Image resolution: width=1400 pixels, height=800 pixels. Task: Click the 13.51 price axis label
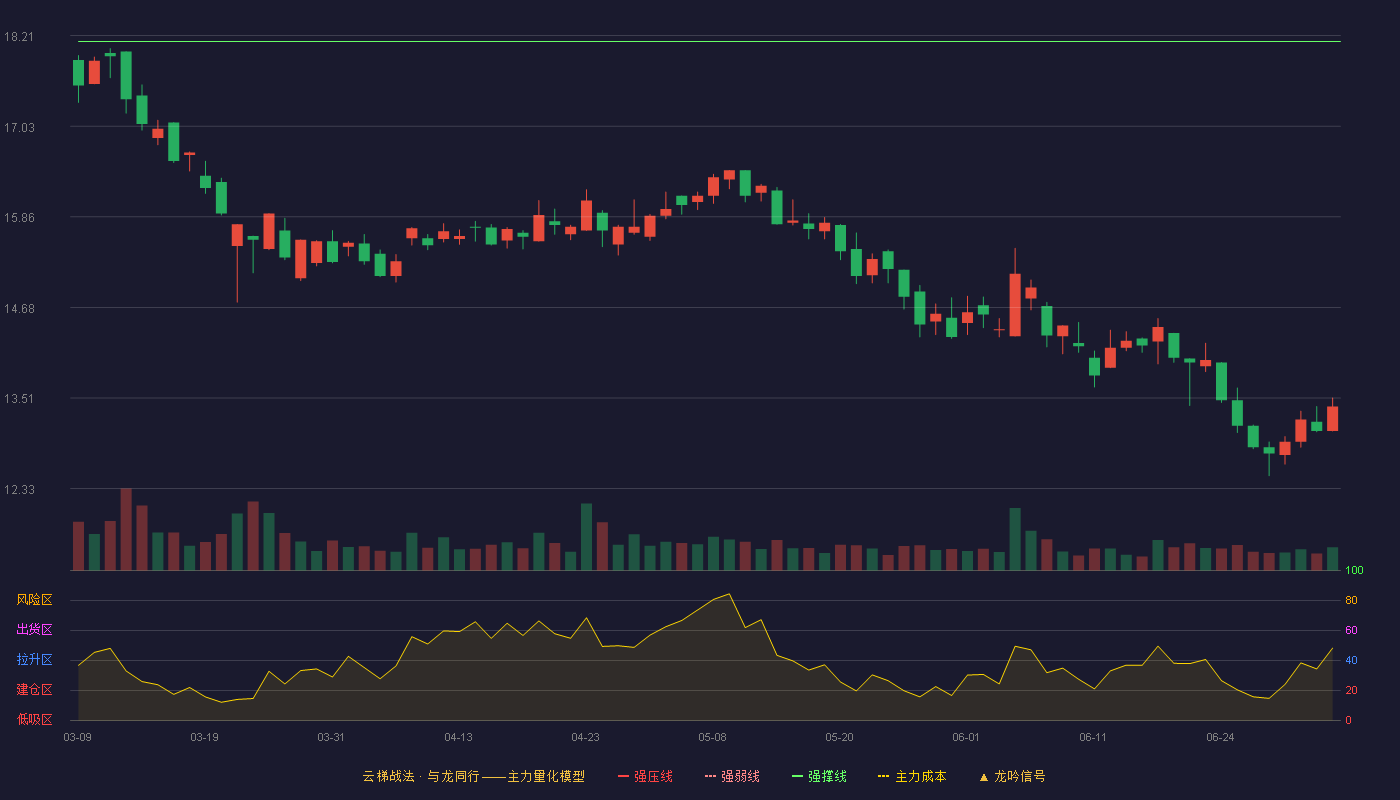pos(19,398)
